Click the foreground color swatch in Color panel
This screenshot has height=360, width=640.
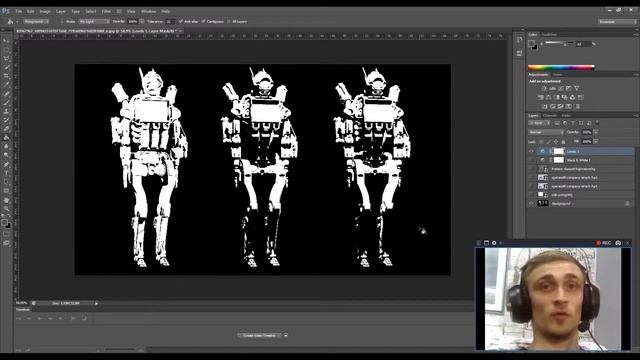(531, 44)
